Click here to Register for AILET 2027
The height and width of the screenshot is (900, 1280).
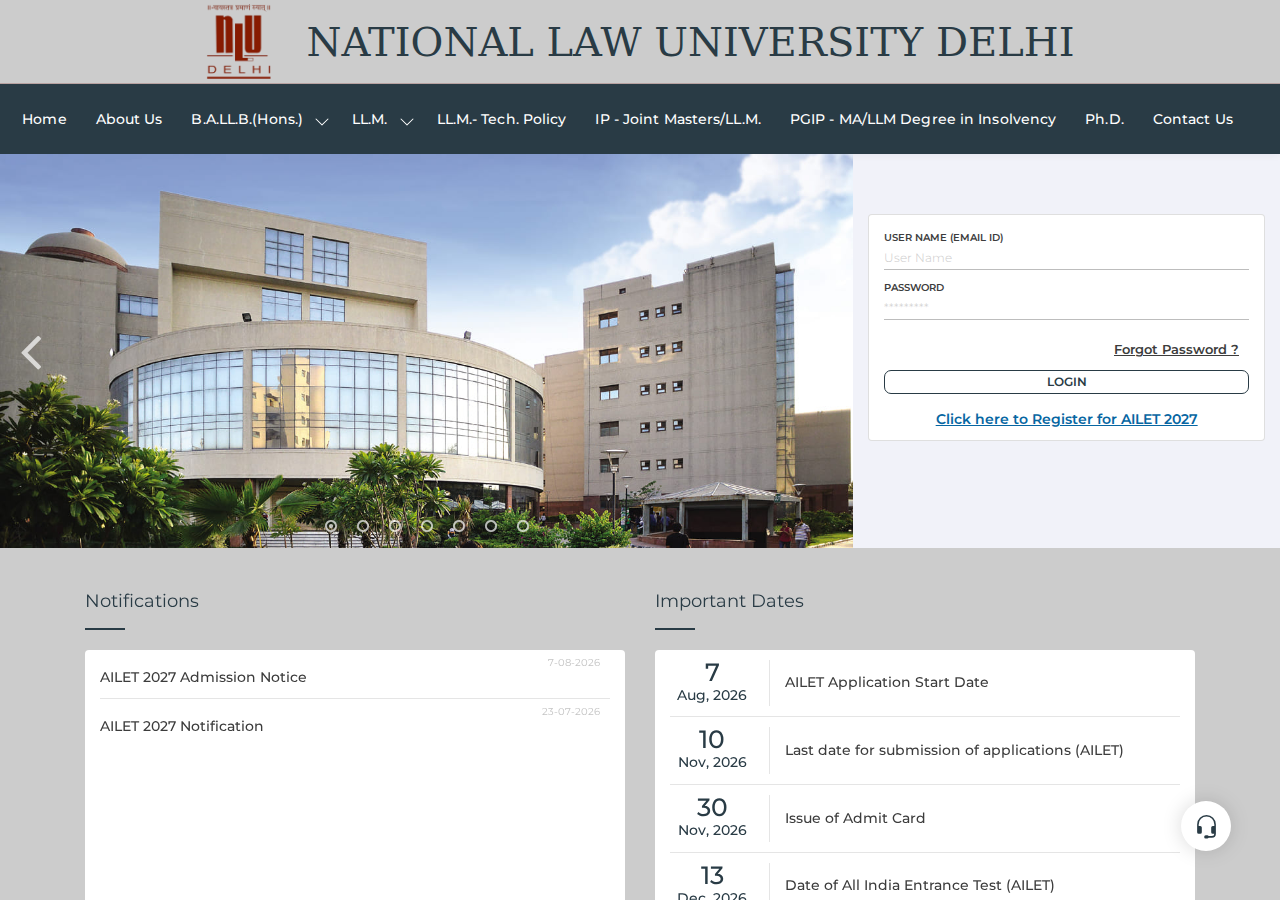[1066, 419]
